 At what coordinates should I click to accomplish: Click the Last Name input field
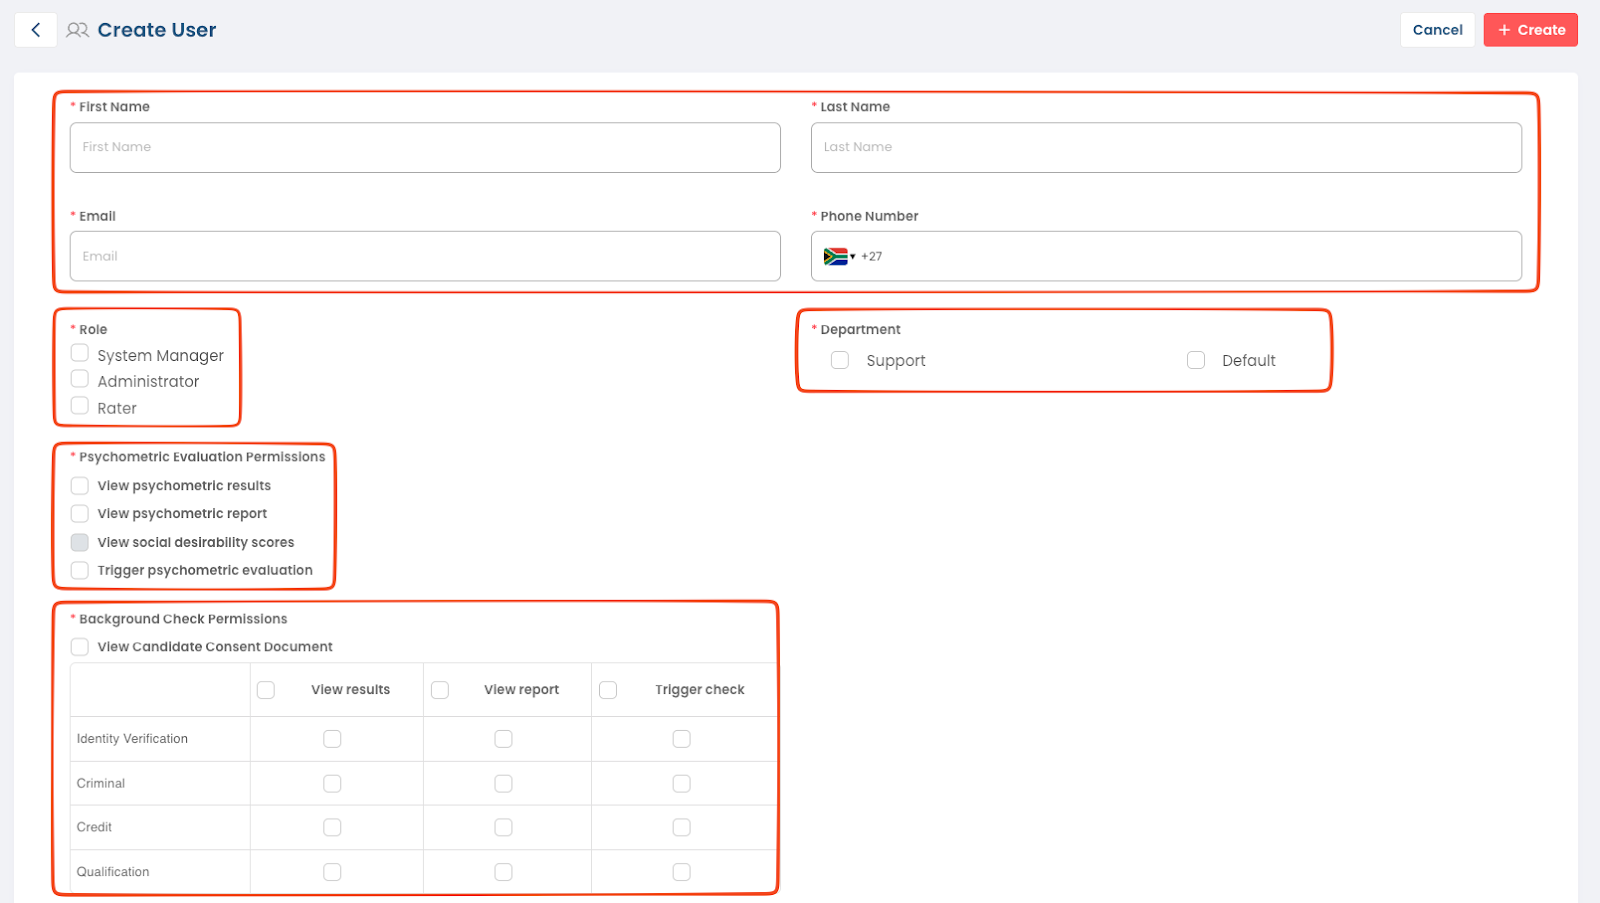(x=1166, y=148)
